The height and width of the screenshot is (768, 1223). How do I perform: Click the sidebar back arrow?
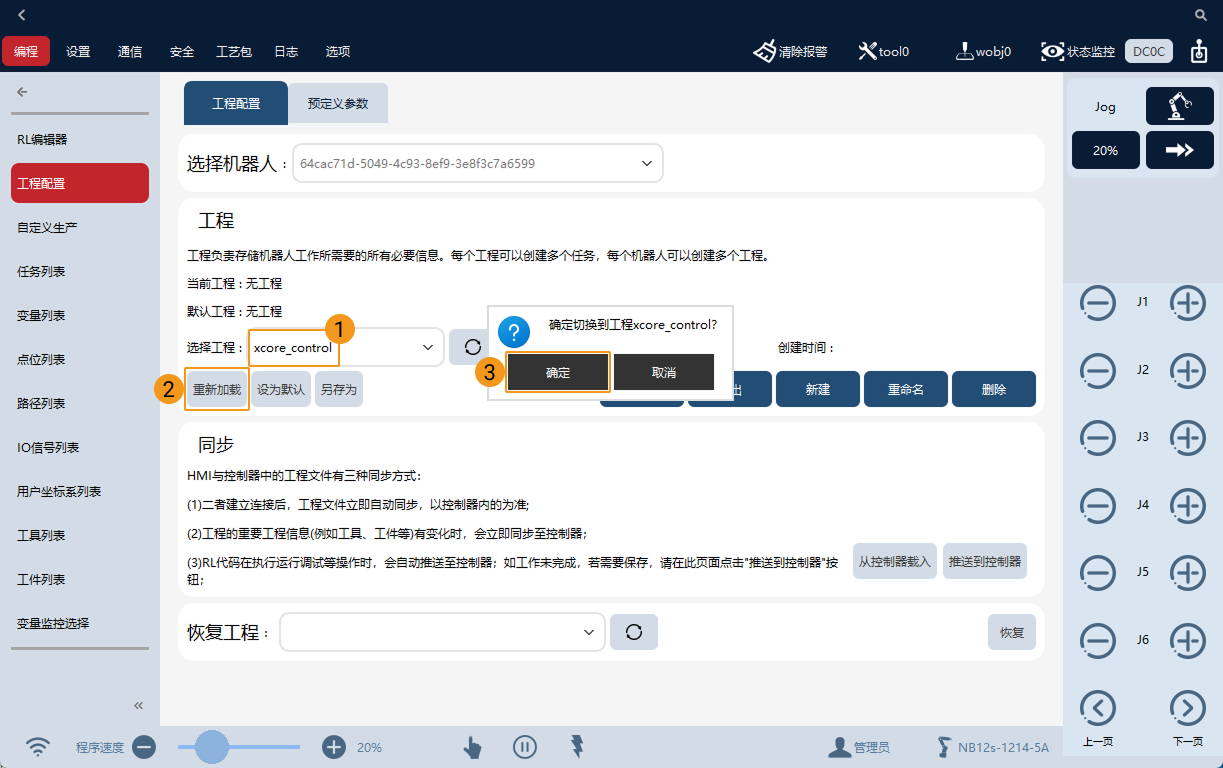point(22,92)
